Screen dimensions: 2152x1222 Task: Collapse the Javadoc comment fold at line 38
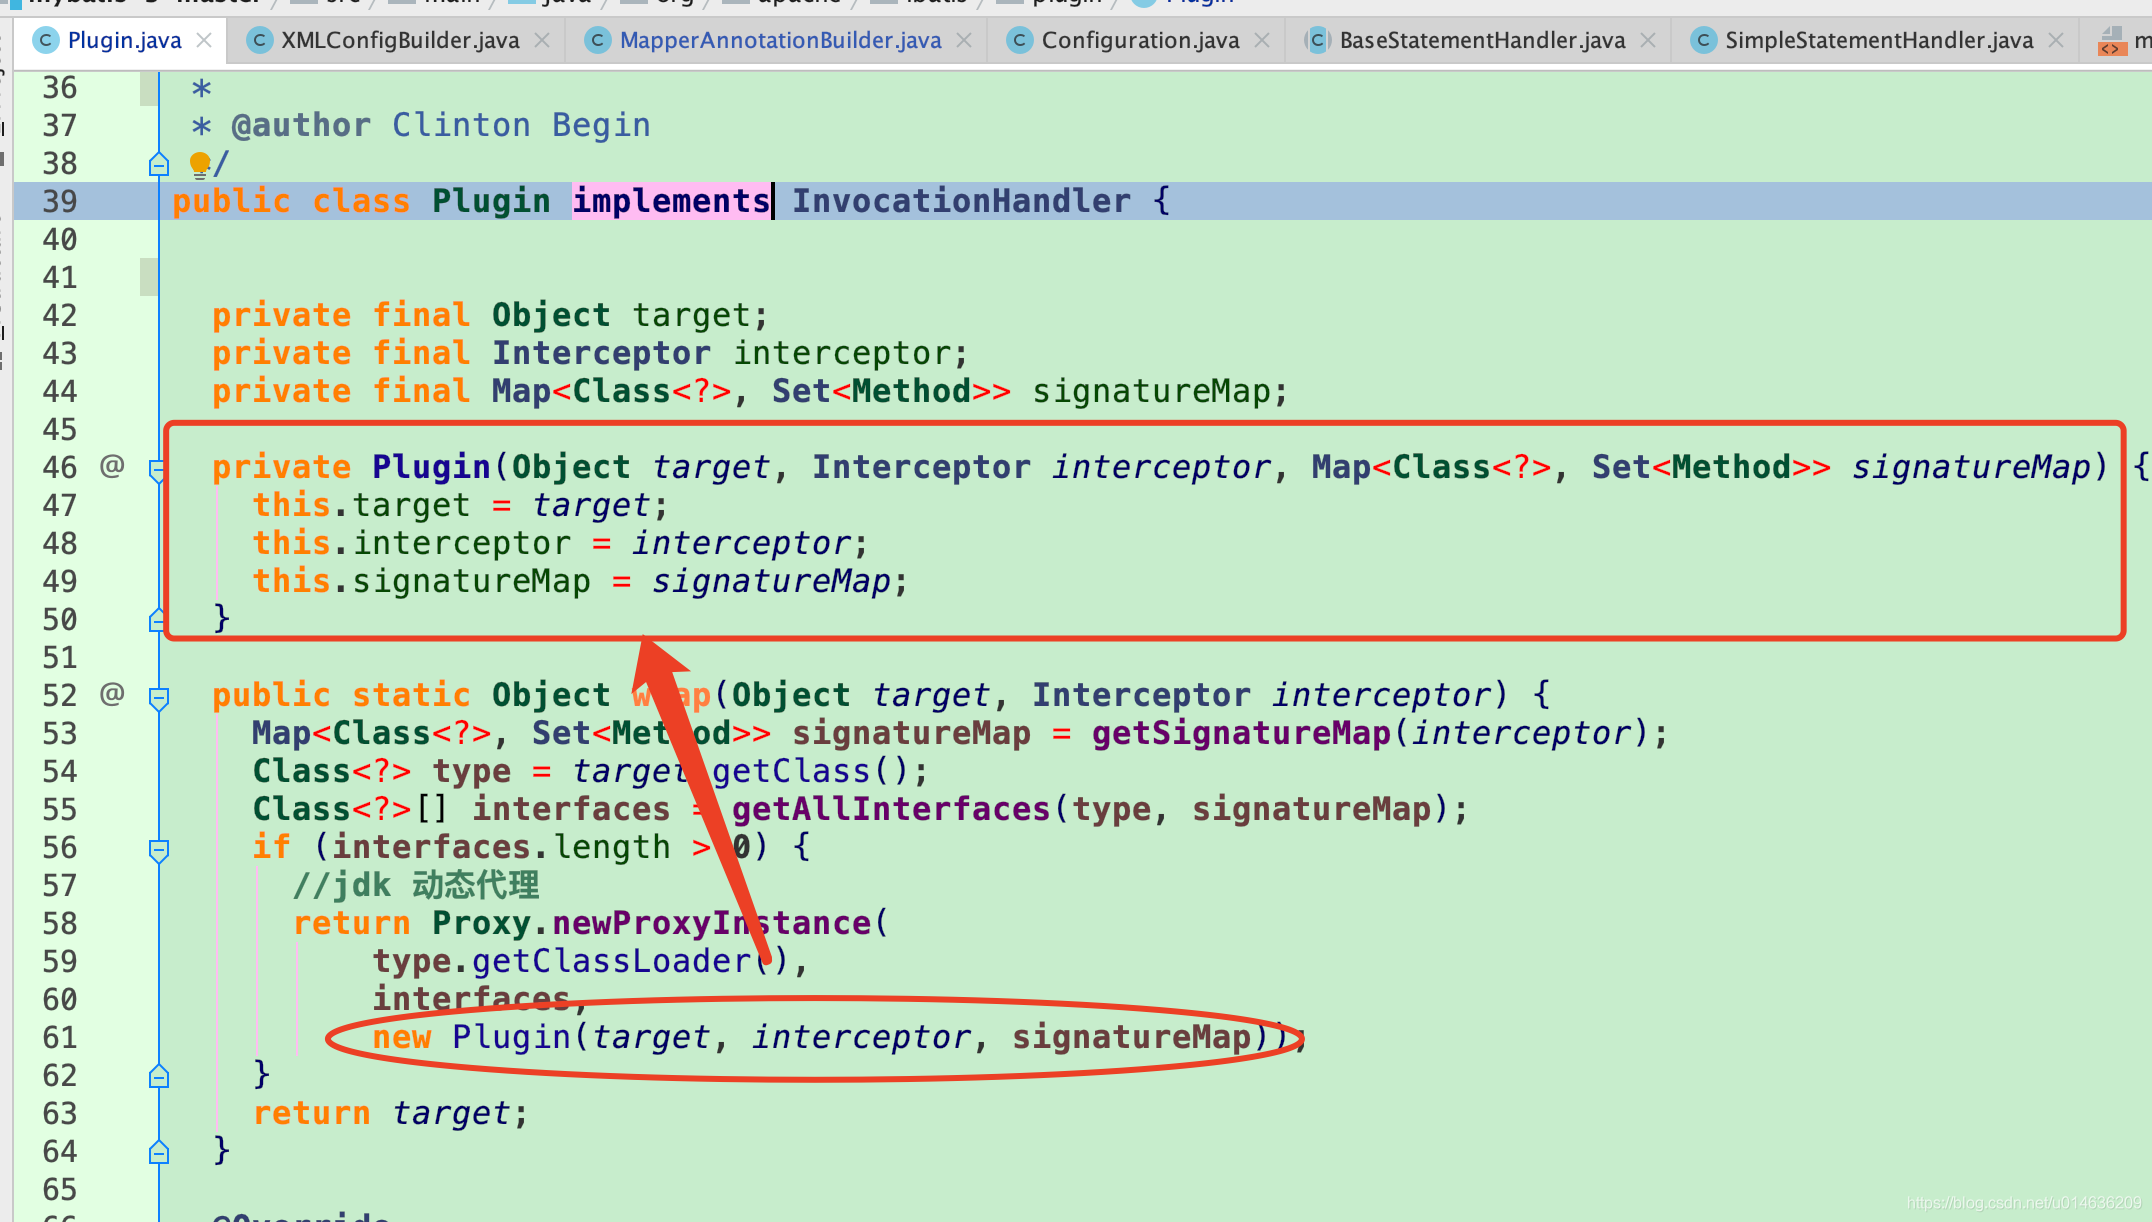(159, 164)
